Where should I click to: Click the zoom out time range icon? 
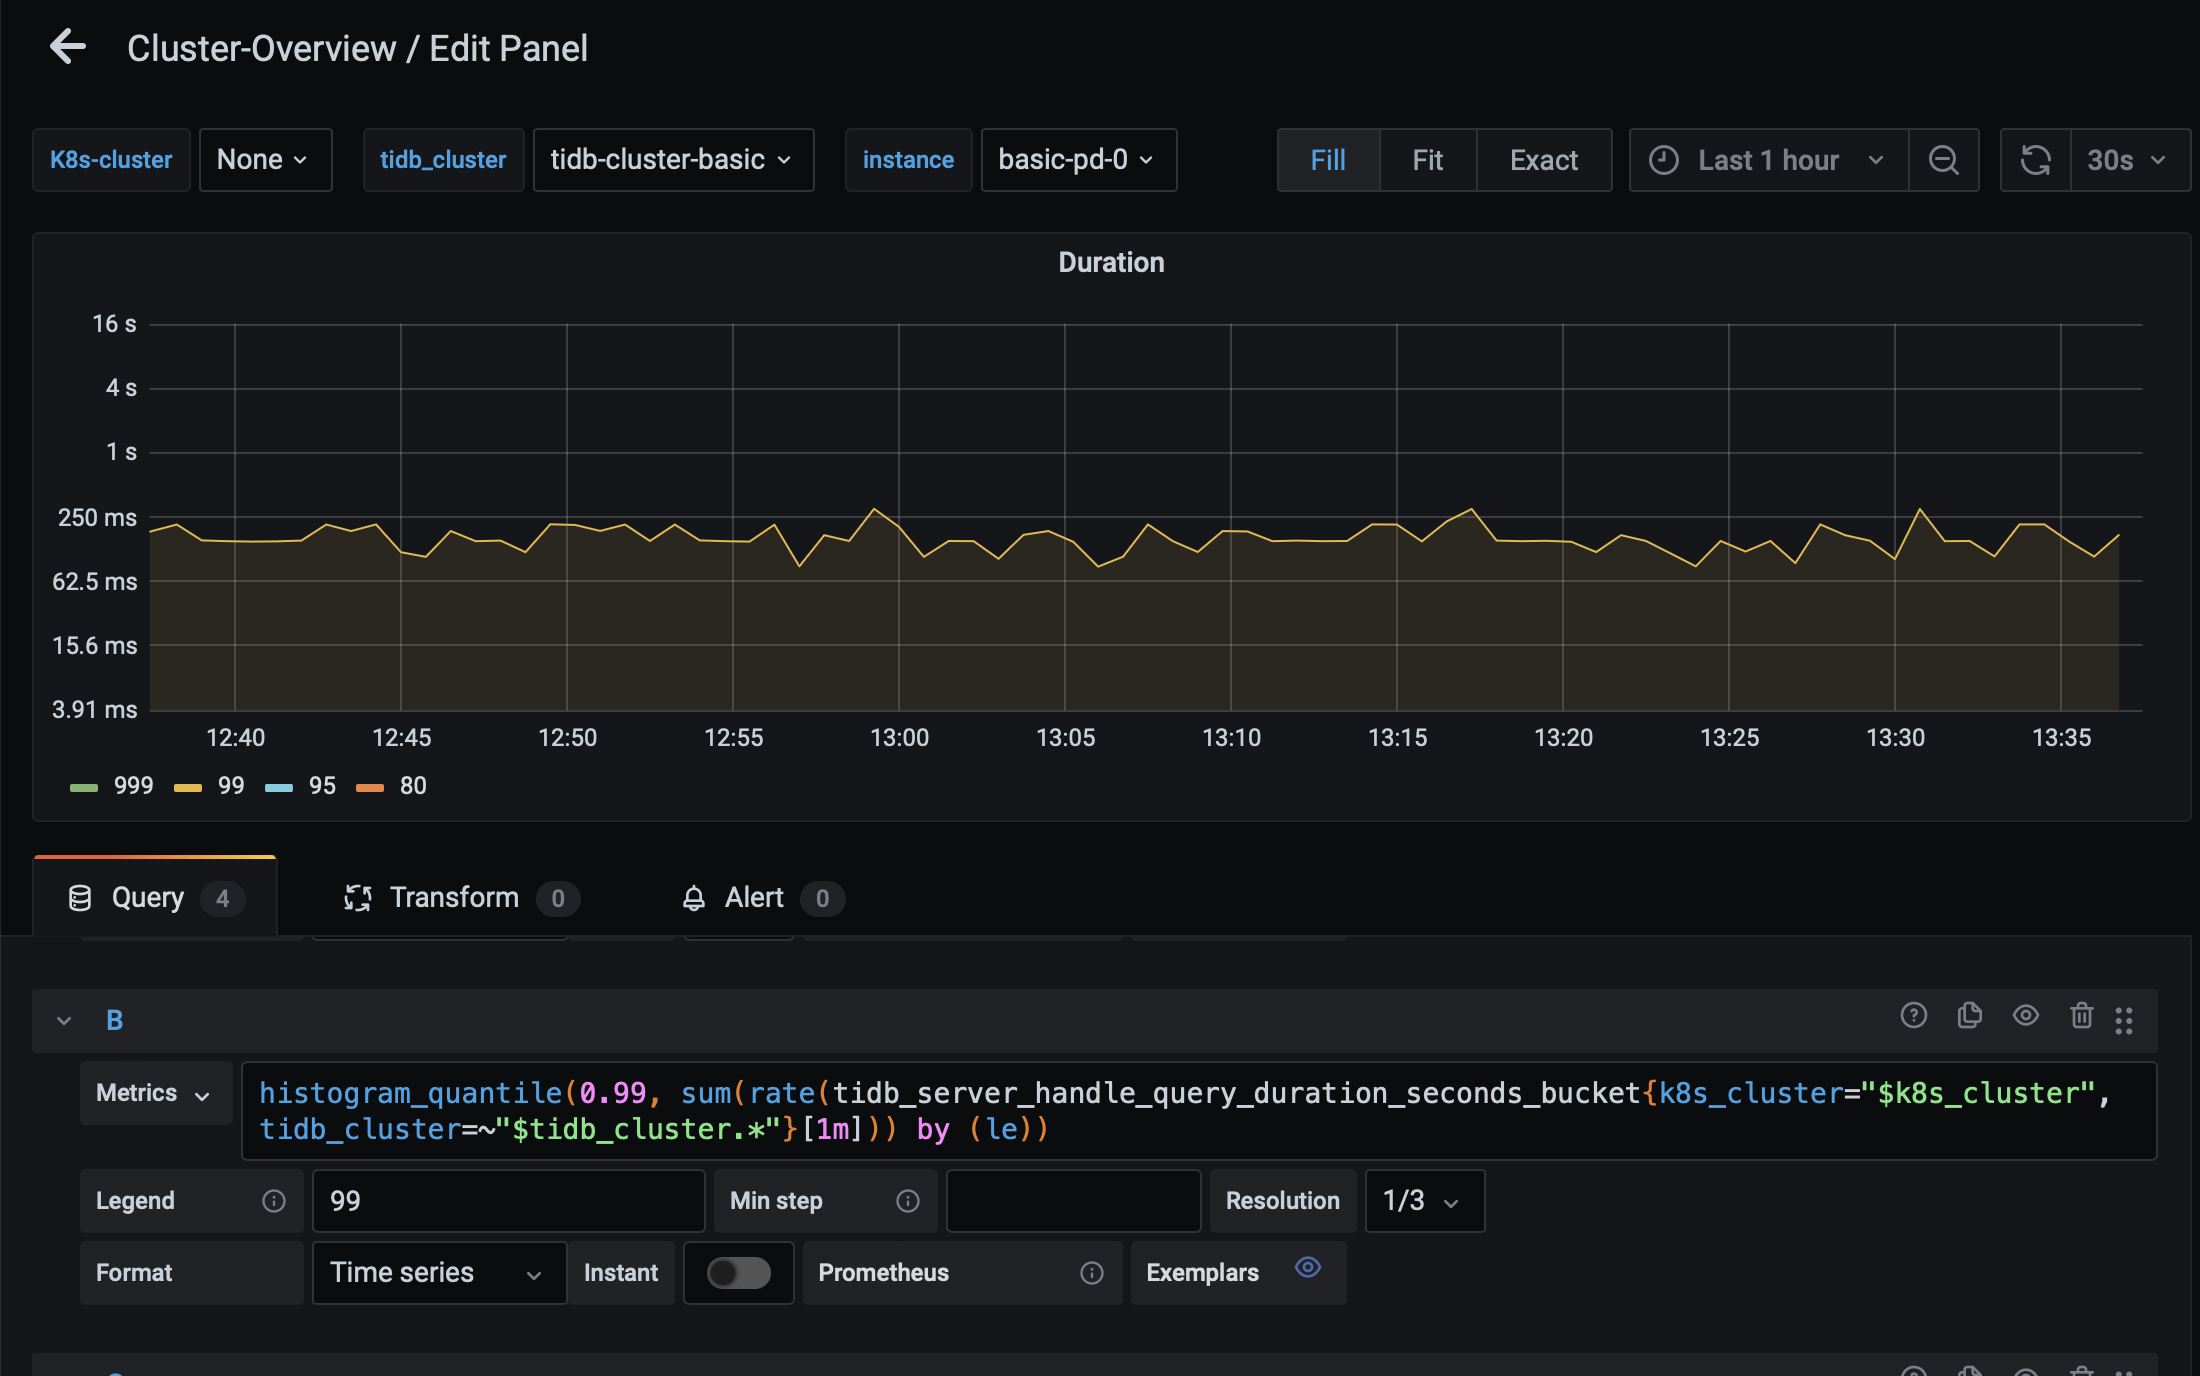coord(1943,160)
